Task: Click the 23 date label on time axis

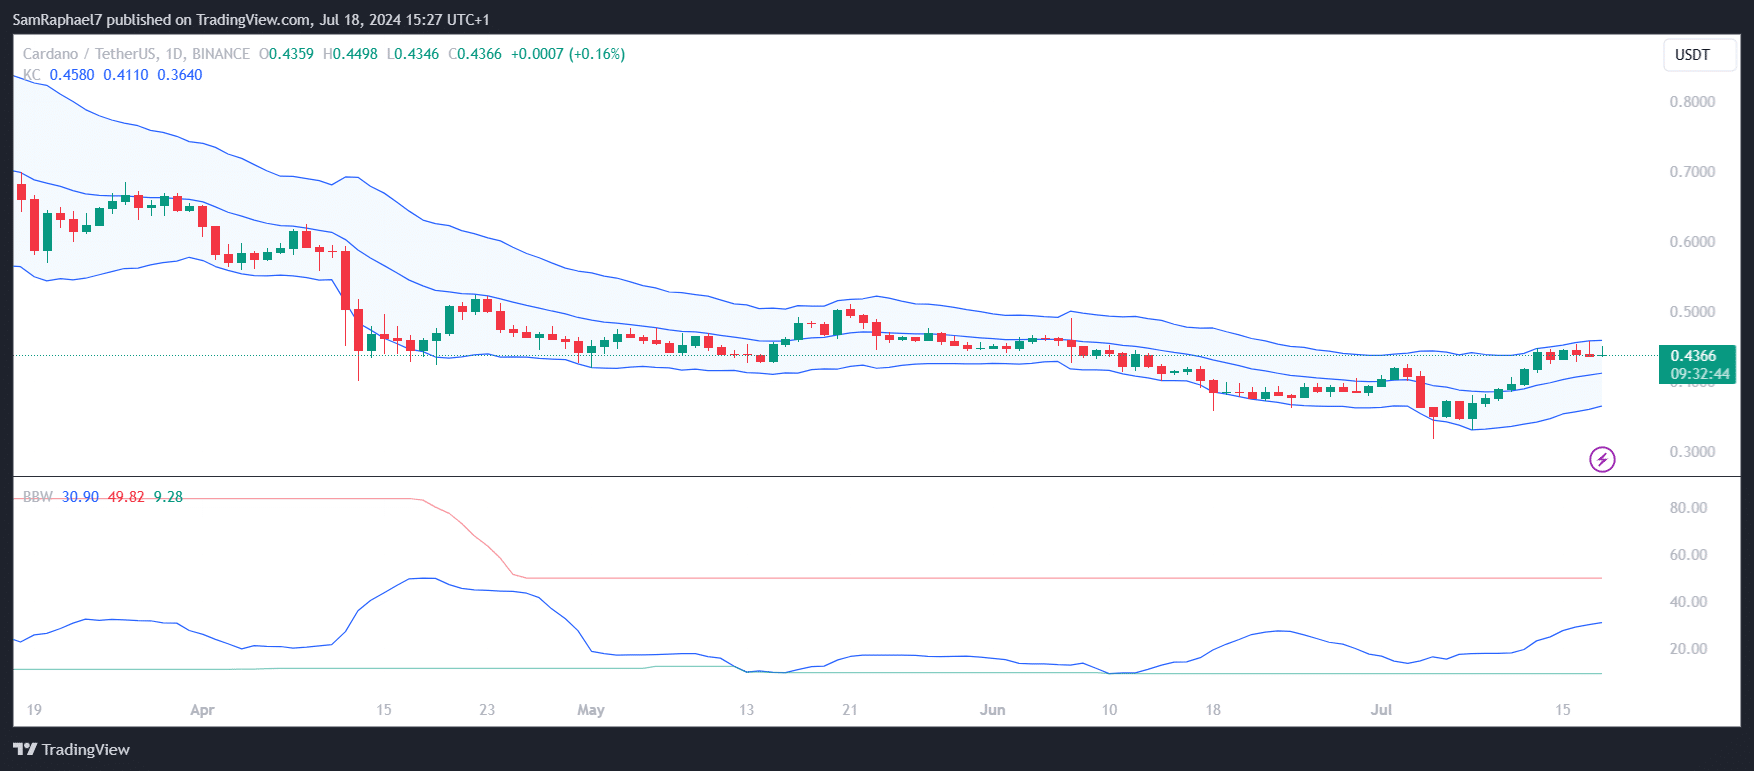Action: 487,710
